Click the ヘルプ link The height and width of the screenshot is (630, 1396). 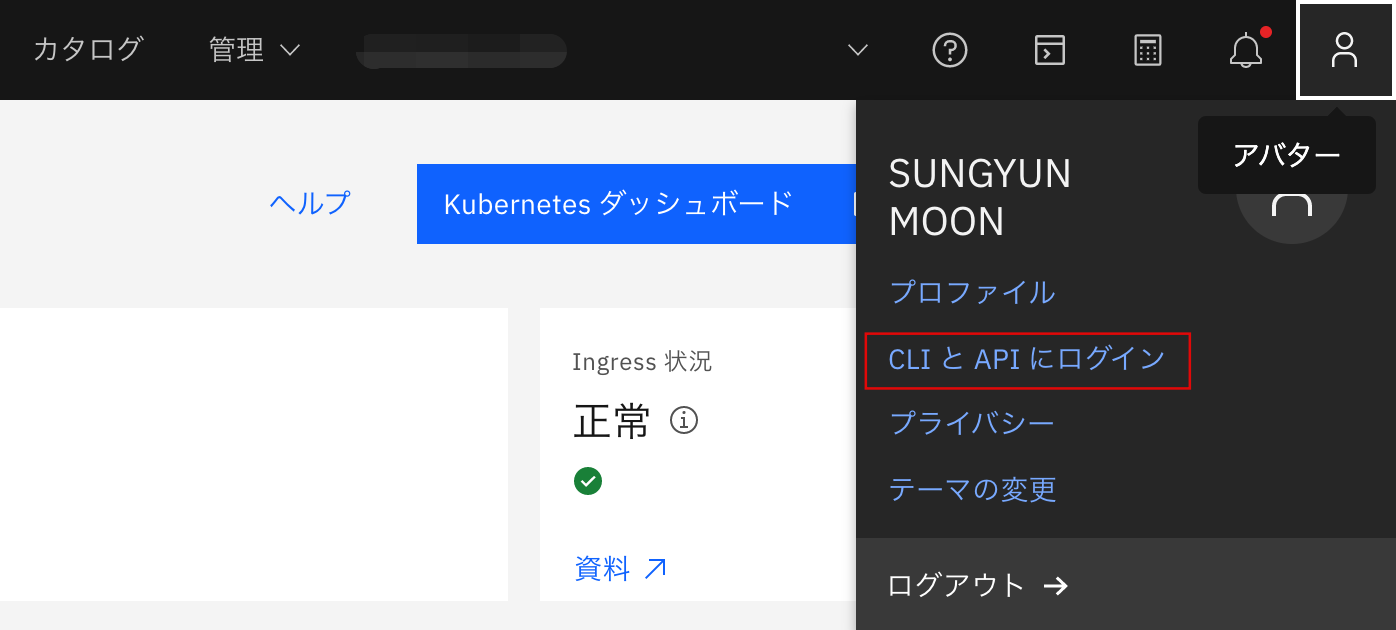[309, 203]
